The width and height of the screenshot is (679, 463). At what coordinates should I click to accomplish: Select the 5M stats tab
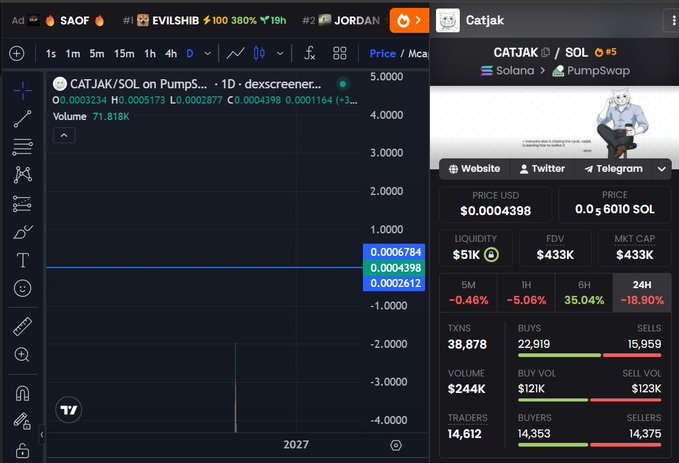468,292
